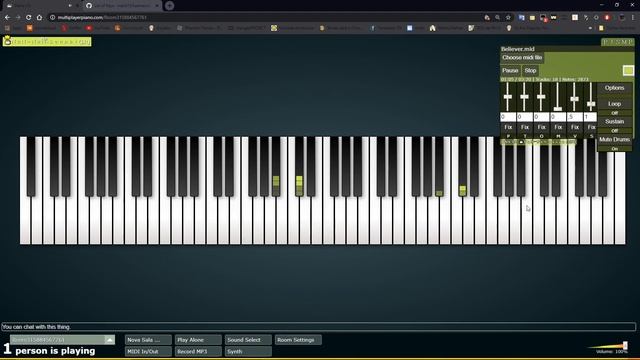The image size is (640, 360).
Task: Open Room Settings
Action: (x=298, y=340)
